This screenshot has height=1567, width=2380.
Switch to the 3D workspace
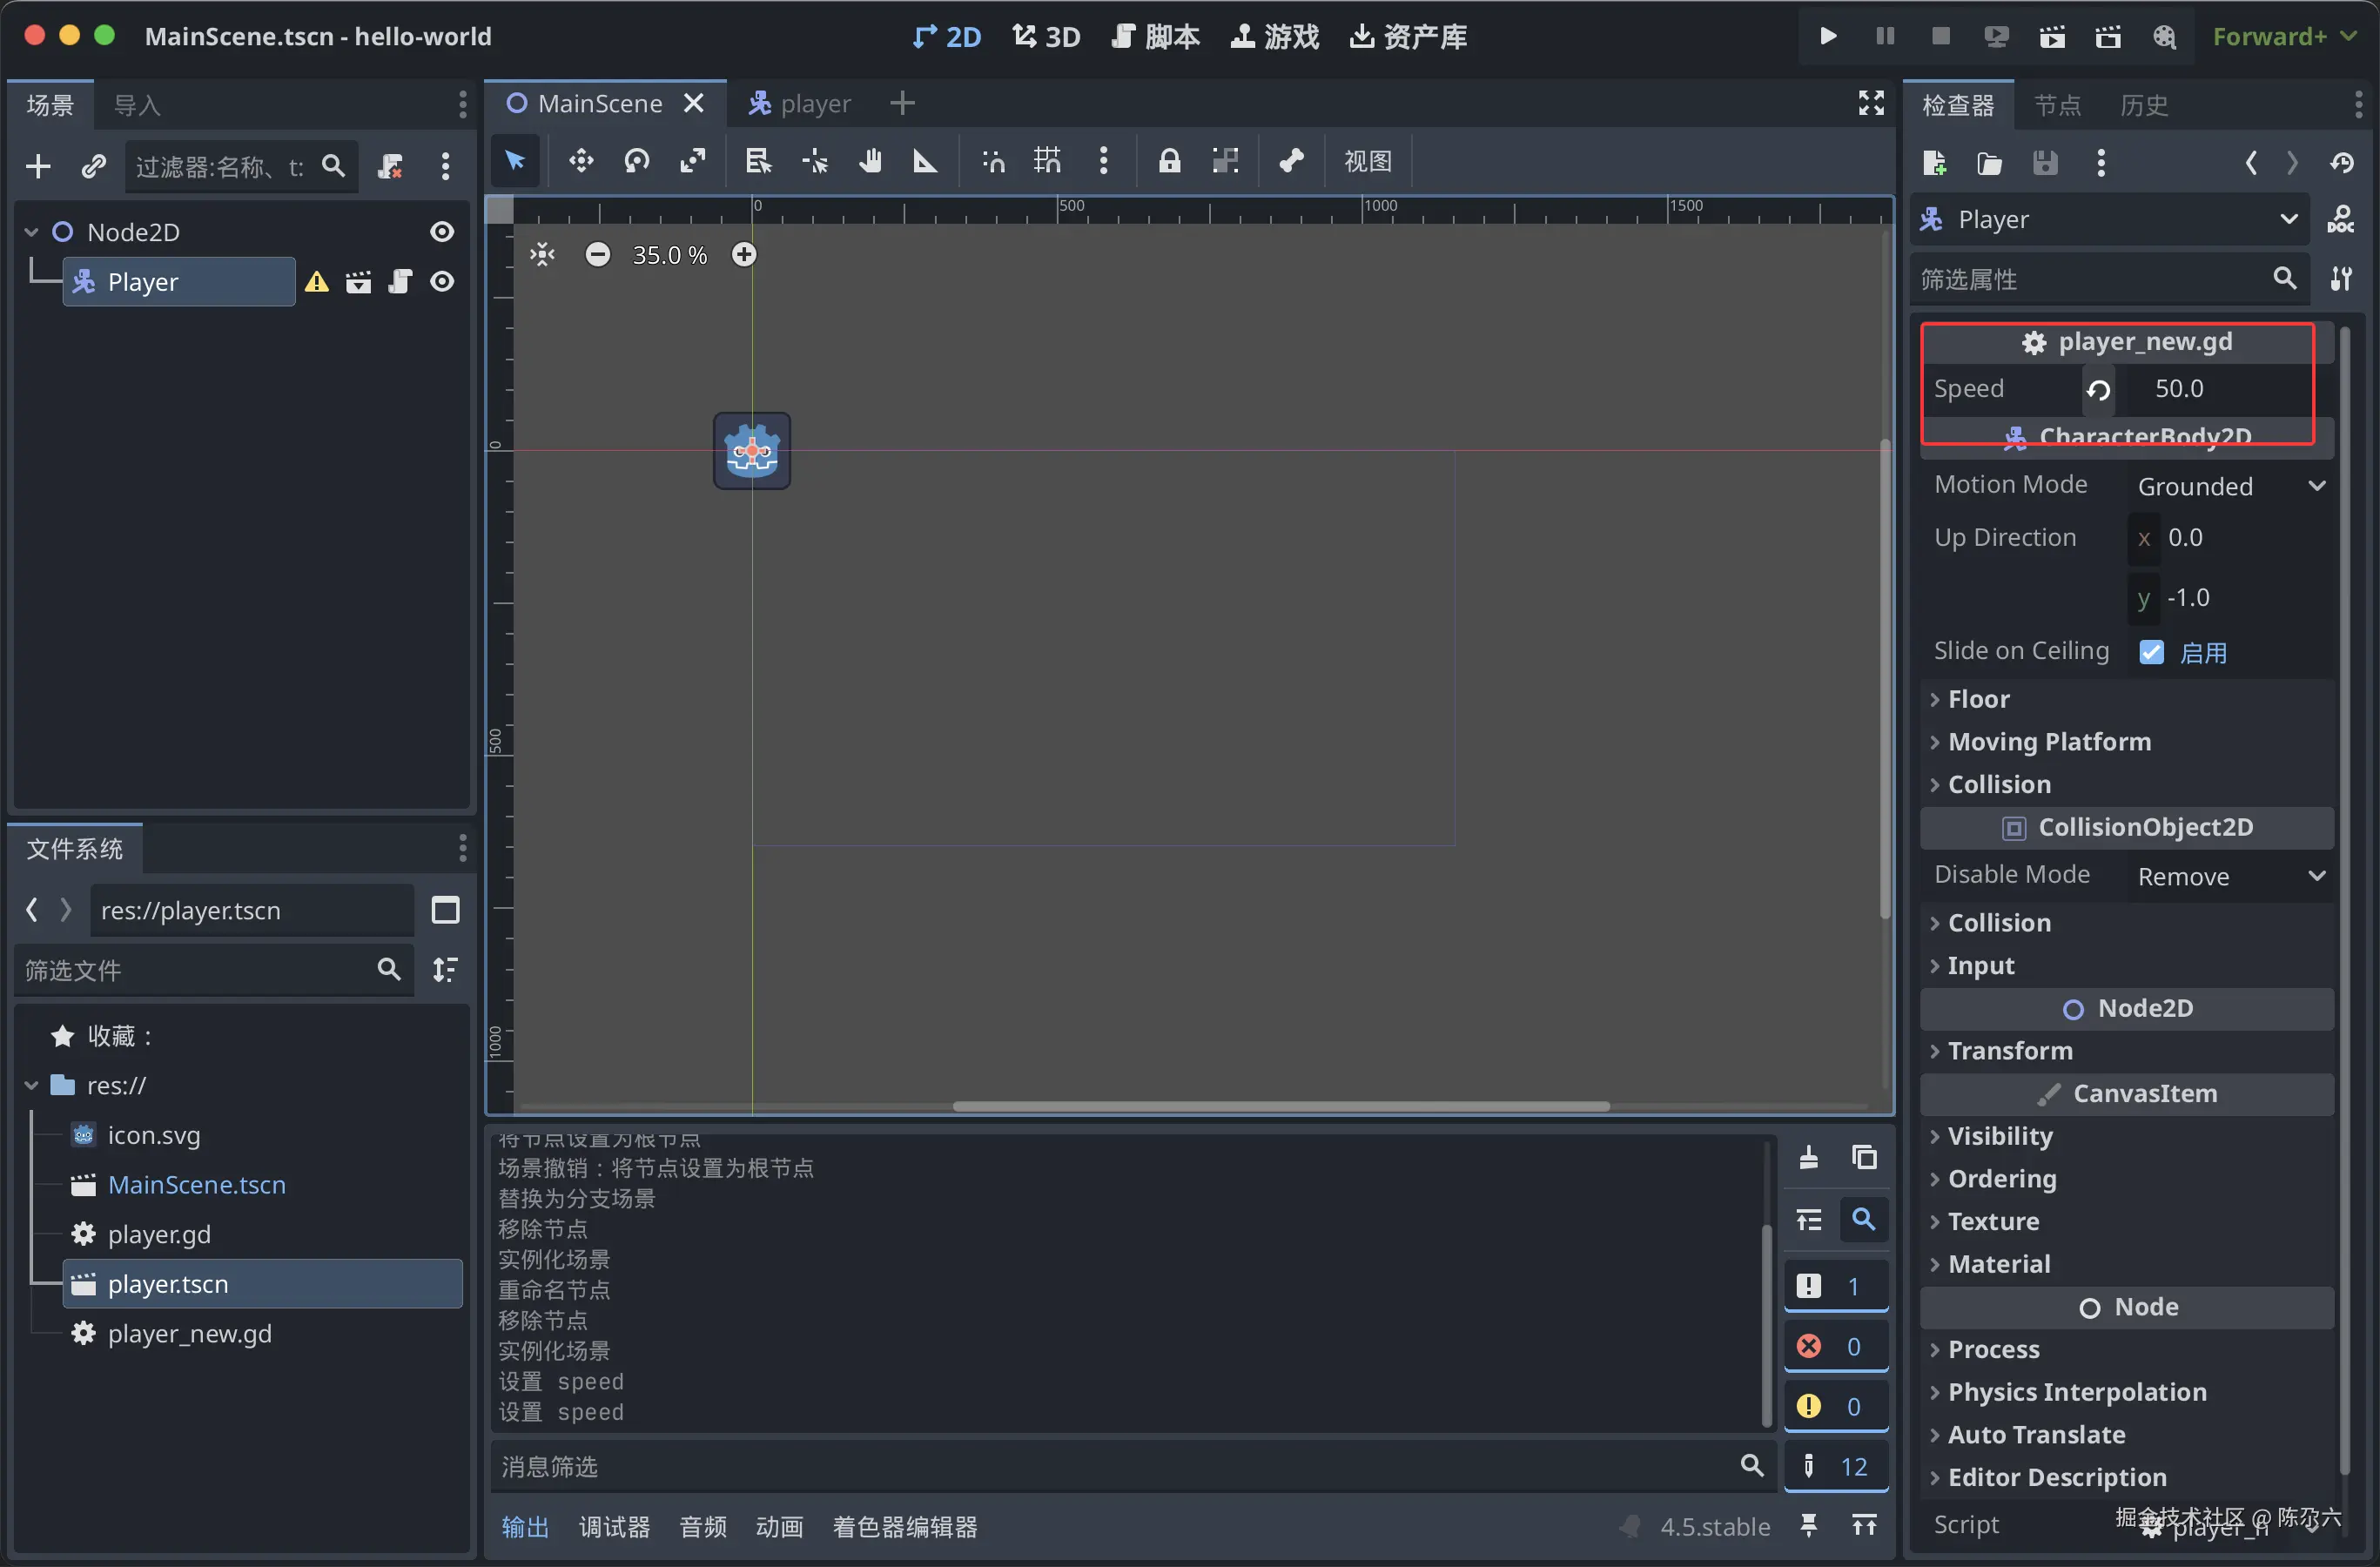(x=1046, y=37)
